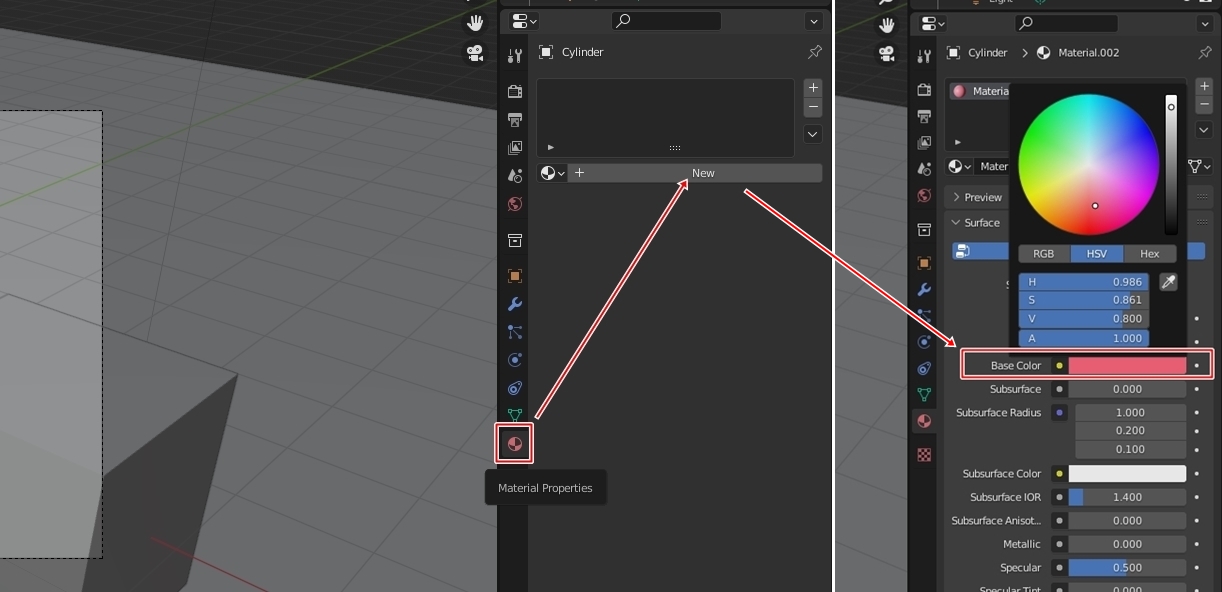This screenshot has width=1222, height=592.
Task: Open Output Properties tab in left panel
Action: 515,120
